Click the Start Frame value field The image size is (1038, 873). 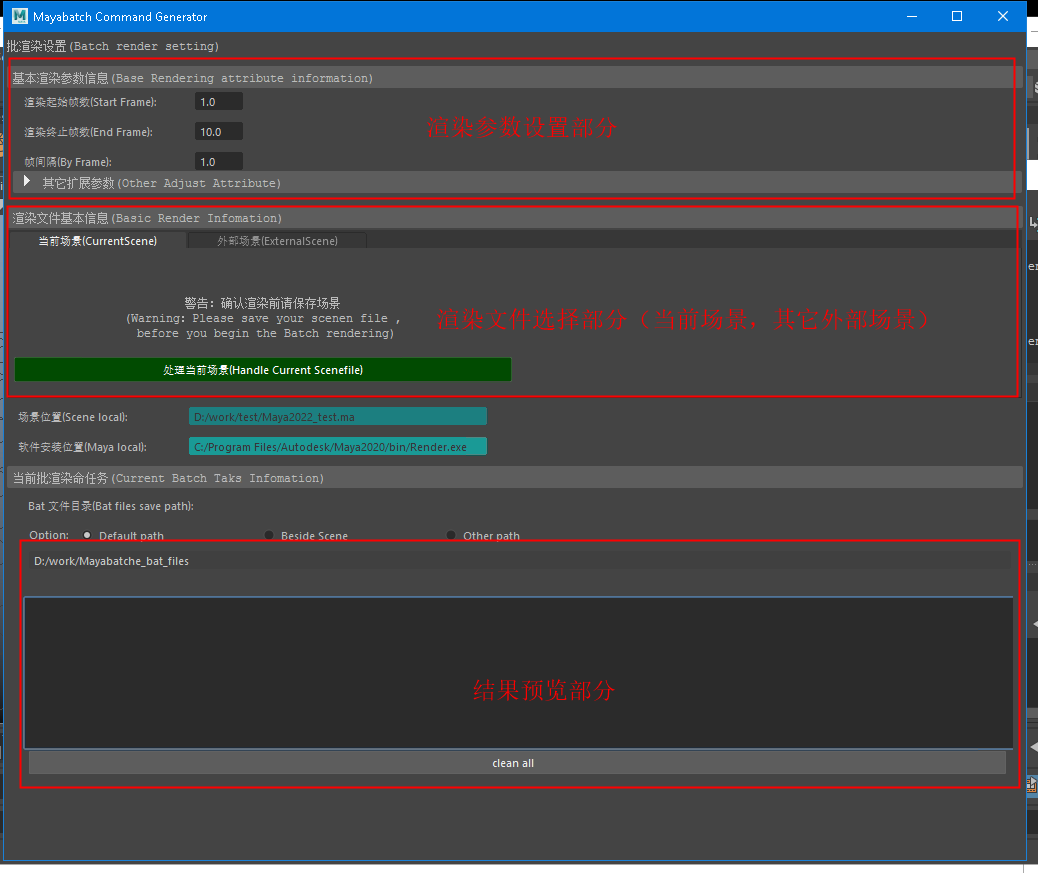click(x=218, y=102)
